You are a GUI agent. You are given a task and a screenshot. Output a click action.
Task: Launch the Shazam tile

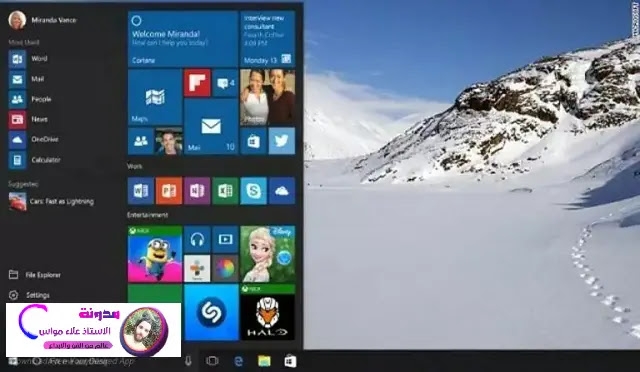(211, 312)
